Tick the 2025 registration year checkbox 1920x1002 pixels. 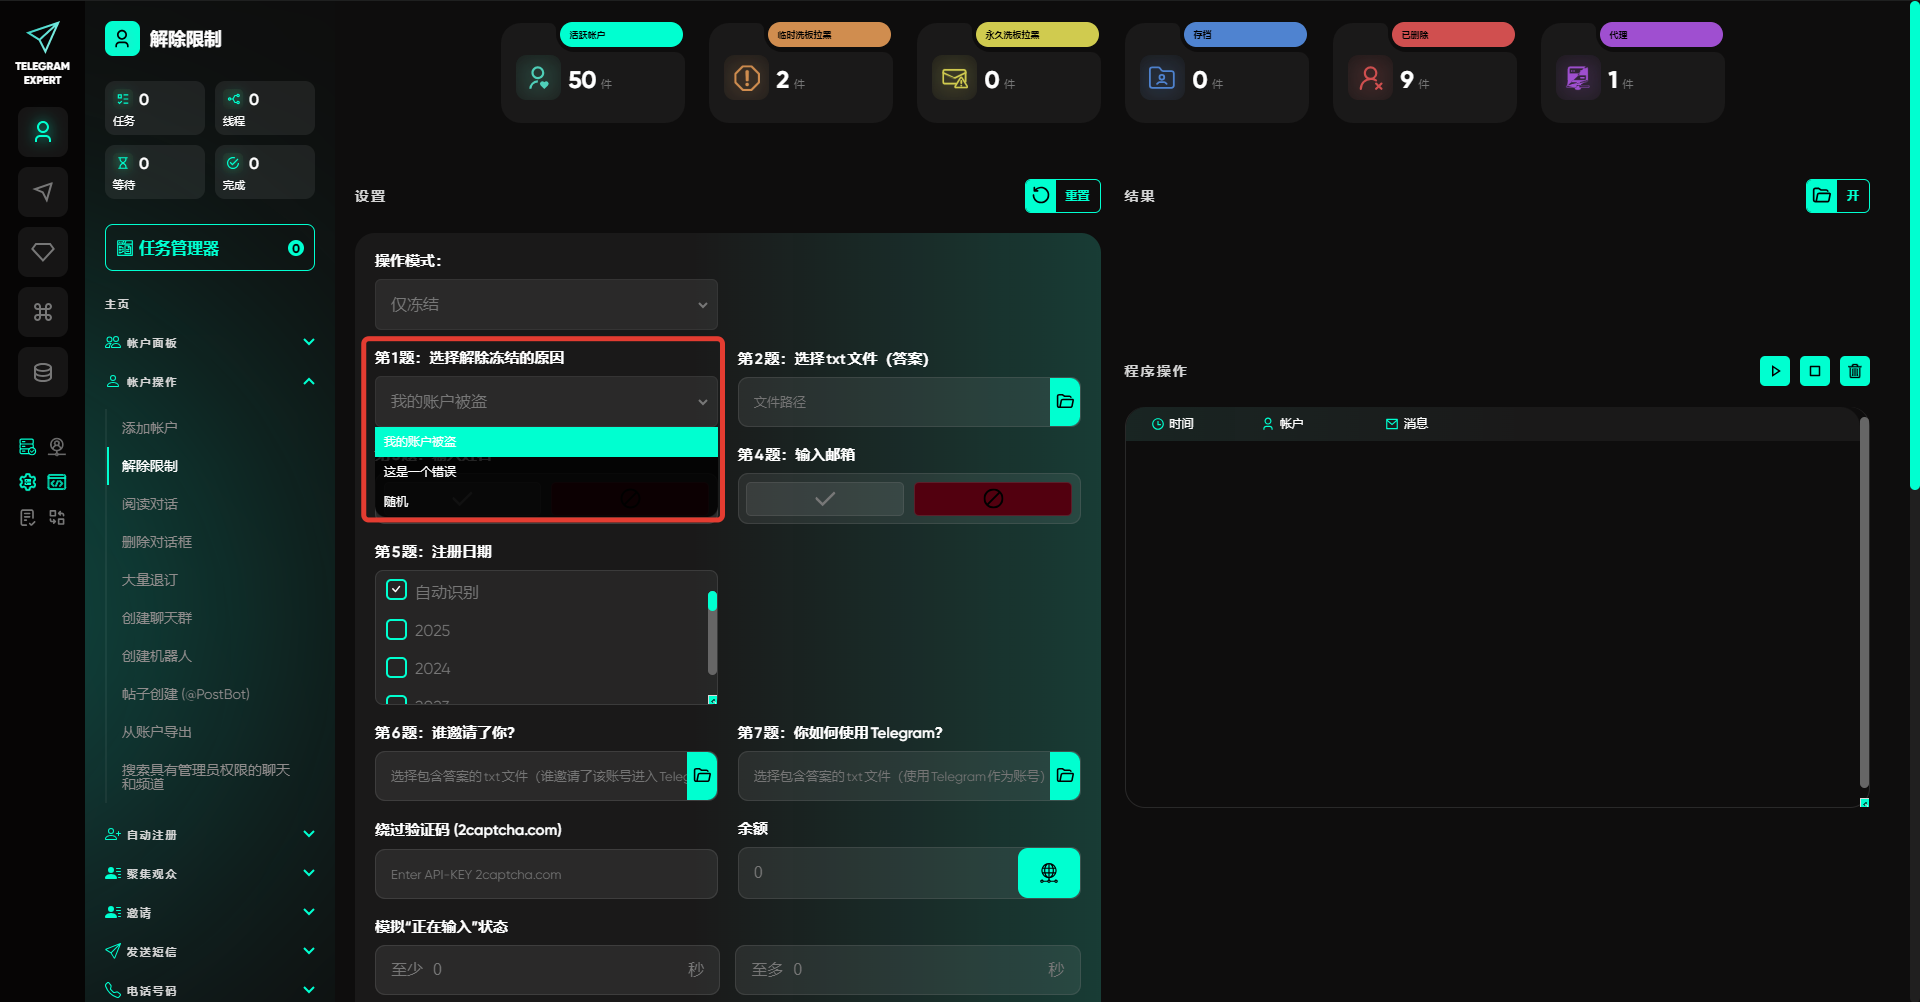coord(397,630)
